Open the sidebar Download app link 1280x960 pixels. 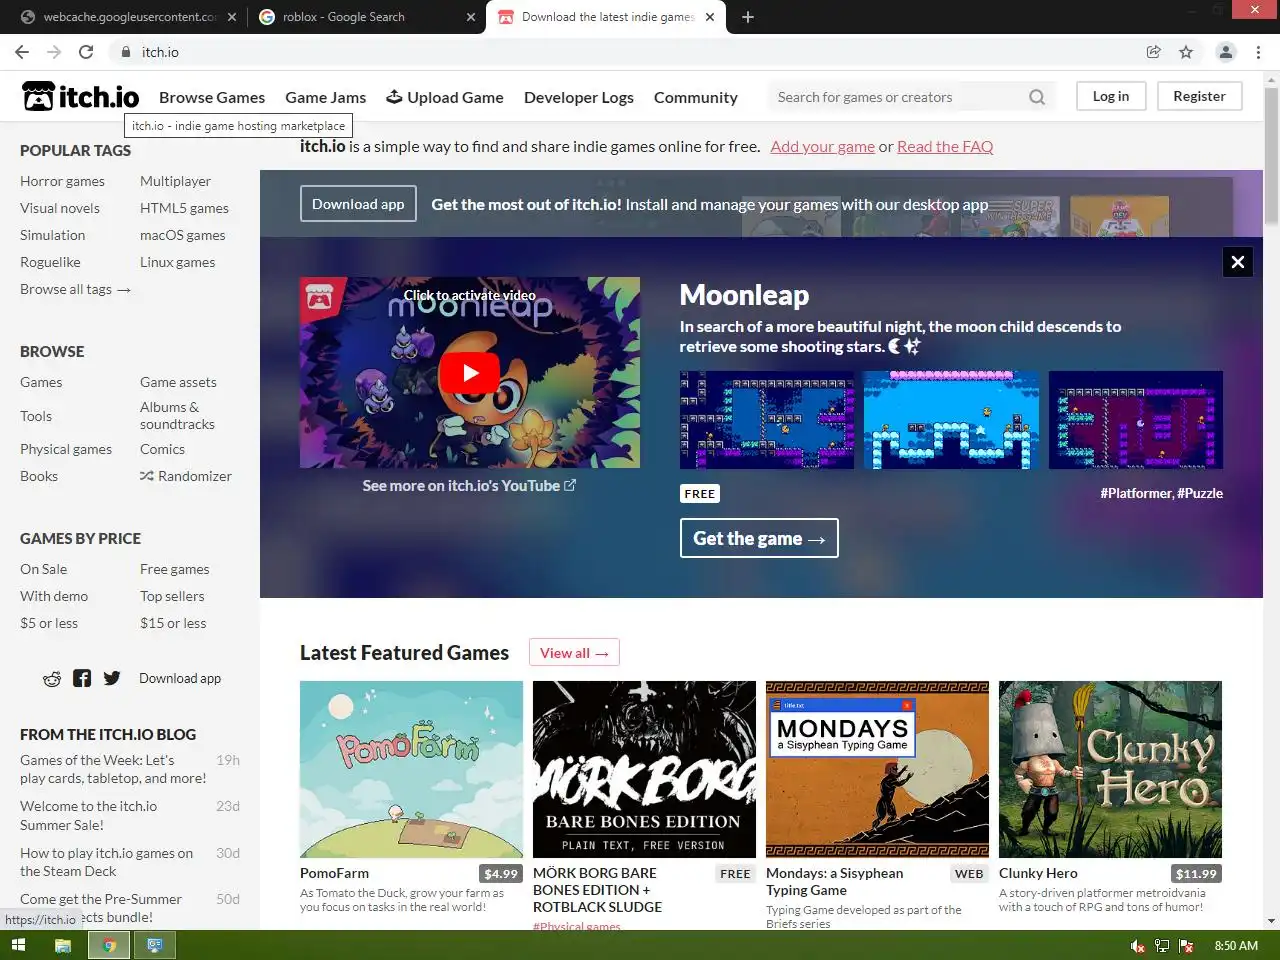(180, 678)
